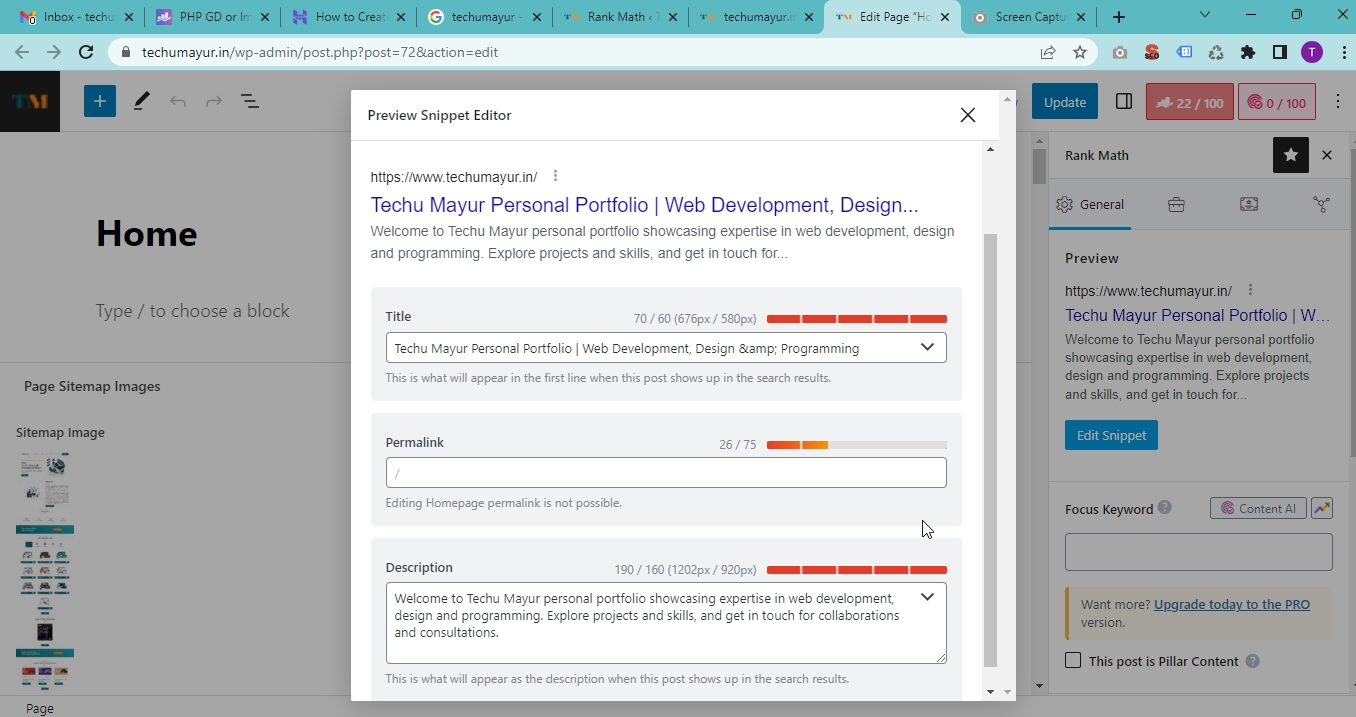Open a new browser tab
Viewport: 1356px width, 717px height.
pos(1118,17)
